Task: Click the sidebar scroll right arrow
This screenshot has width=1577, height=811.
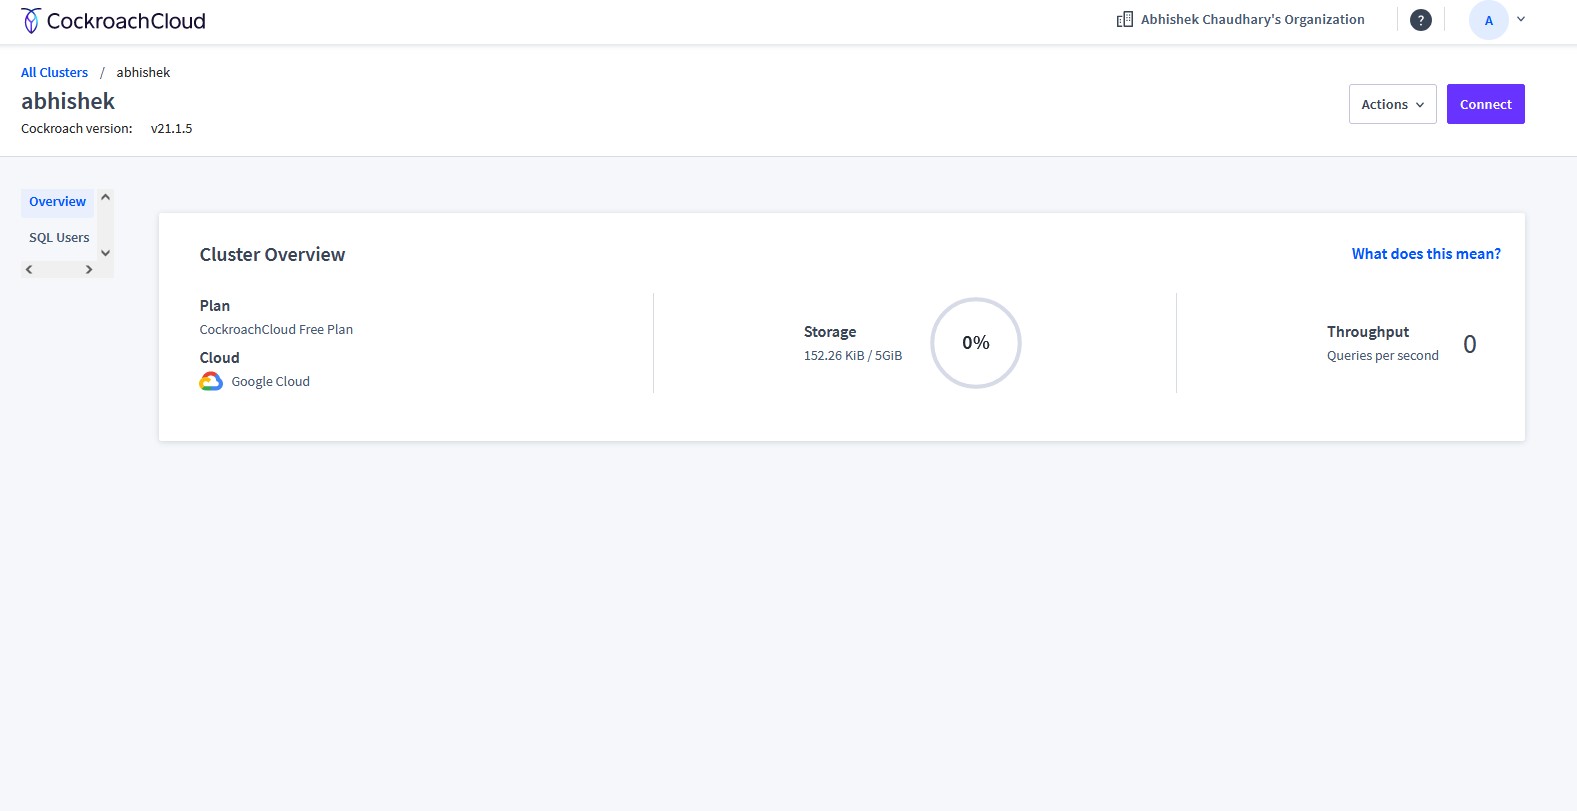Action: tap(89, 269)
